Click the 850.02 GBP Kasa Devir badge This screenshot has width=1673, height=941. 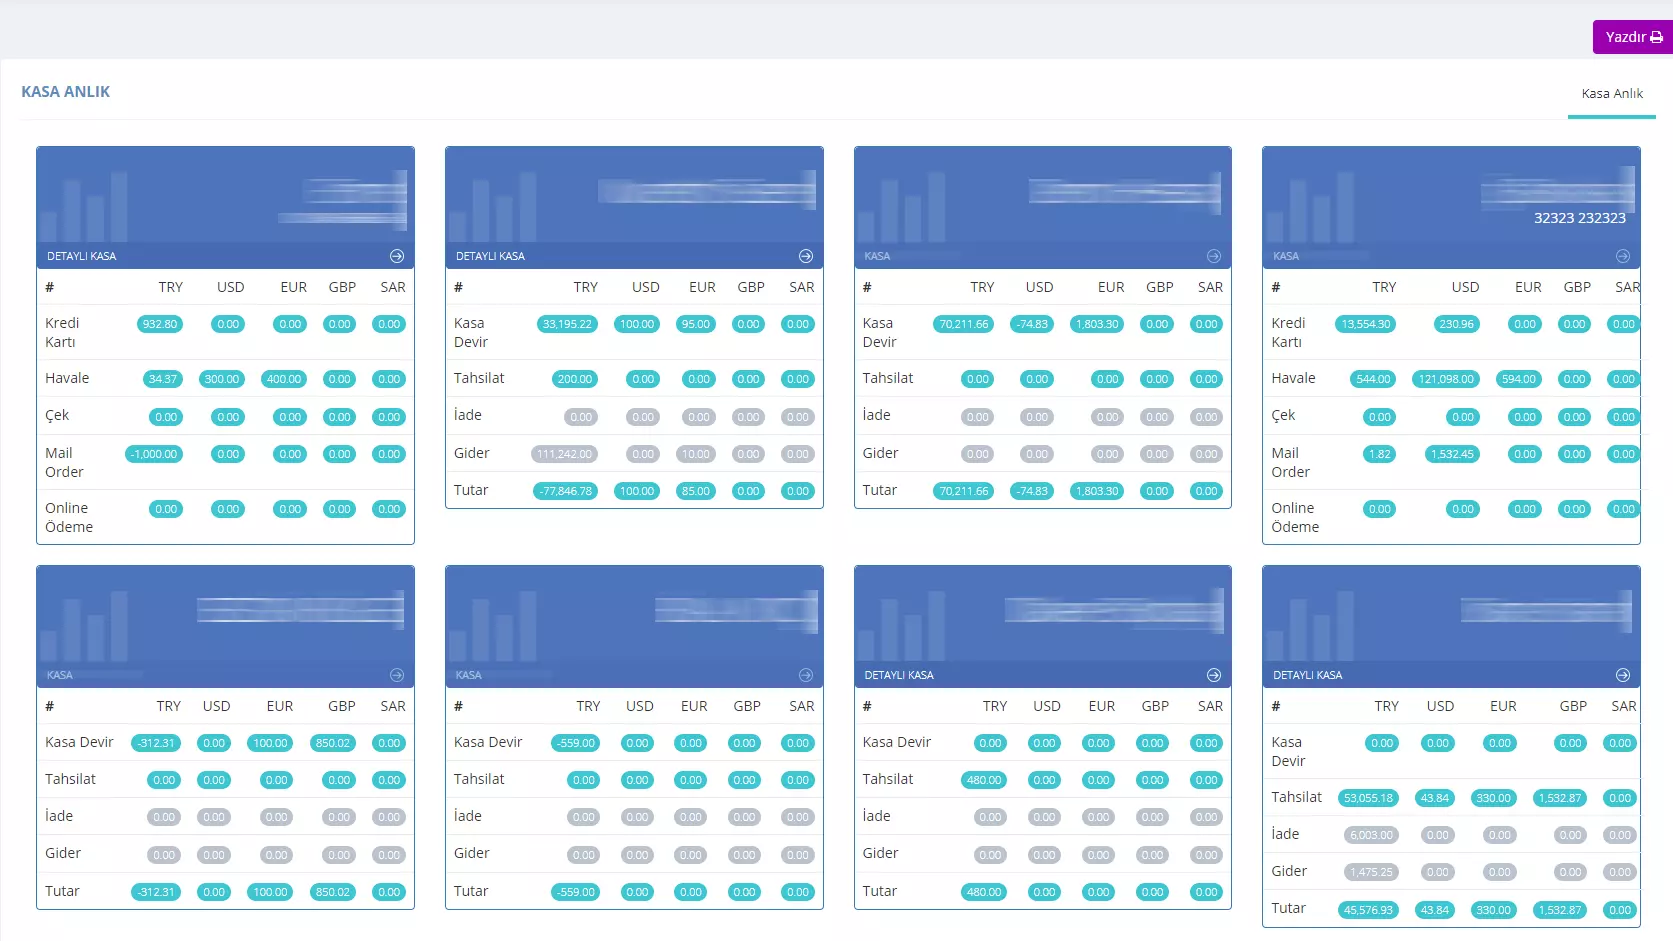tap(333, 743)
